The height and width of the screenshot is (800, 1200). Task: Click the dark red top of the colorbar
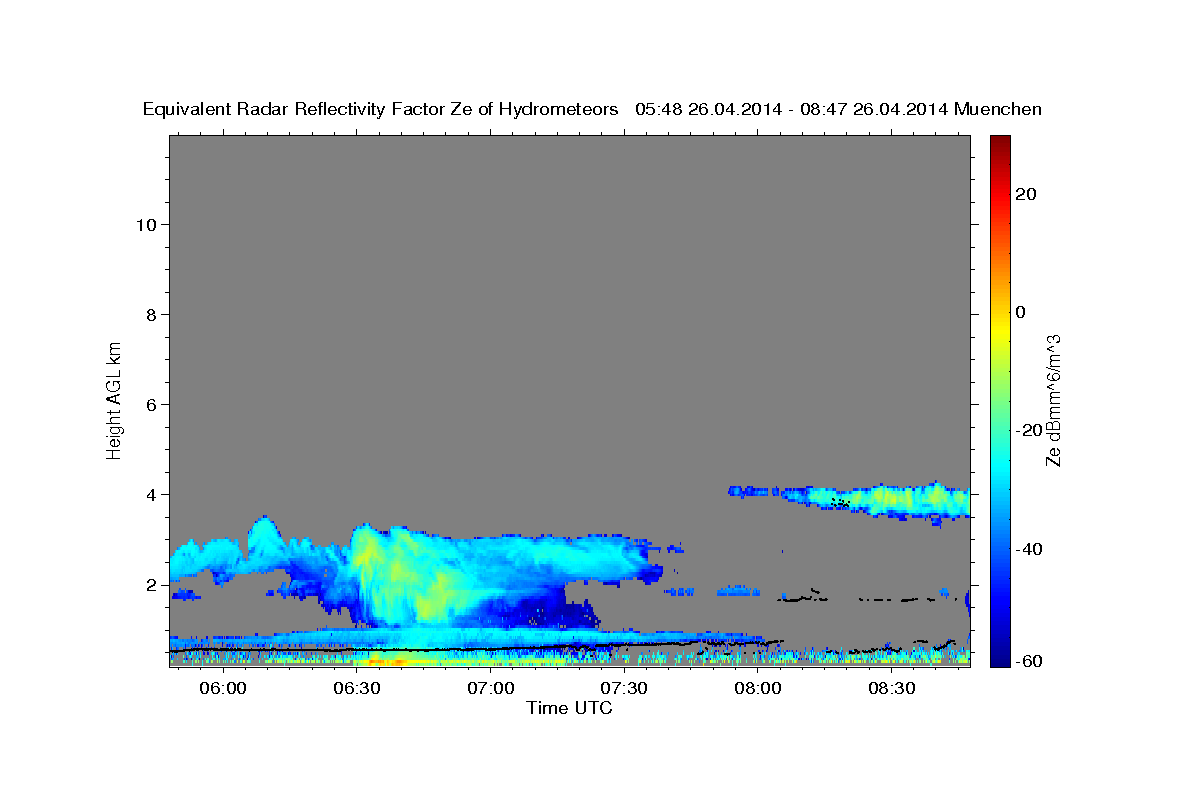(1000, 143)
